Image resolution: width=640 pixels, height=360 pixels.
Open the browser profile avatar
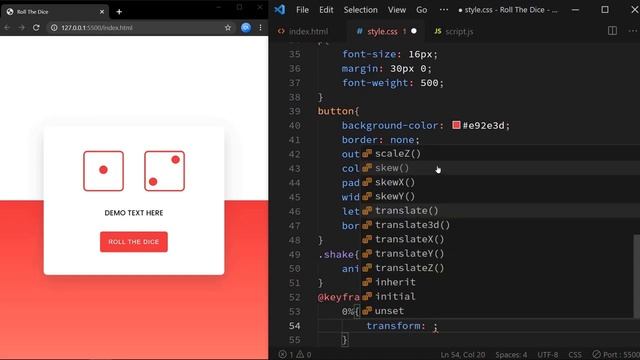pos(246,28)
